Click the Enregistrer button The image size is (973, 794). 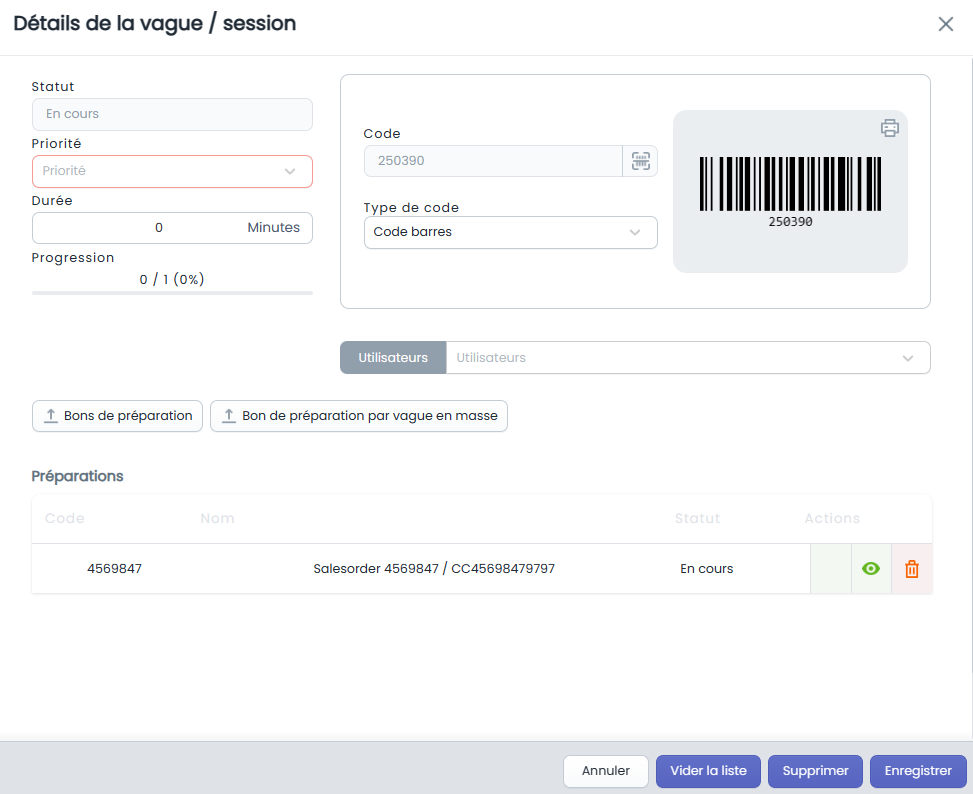tap(918, 771)
